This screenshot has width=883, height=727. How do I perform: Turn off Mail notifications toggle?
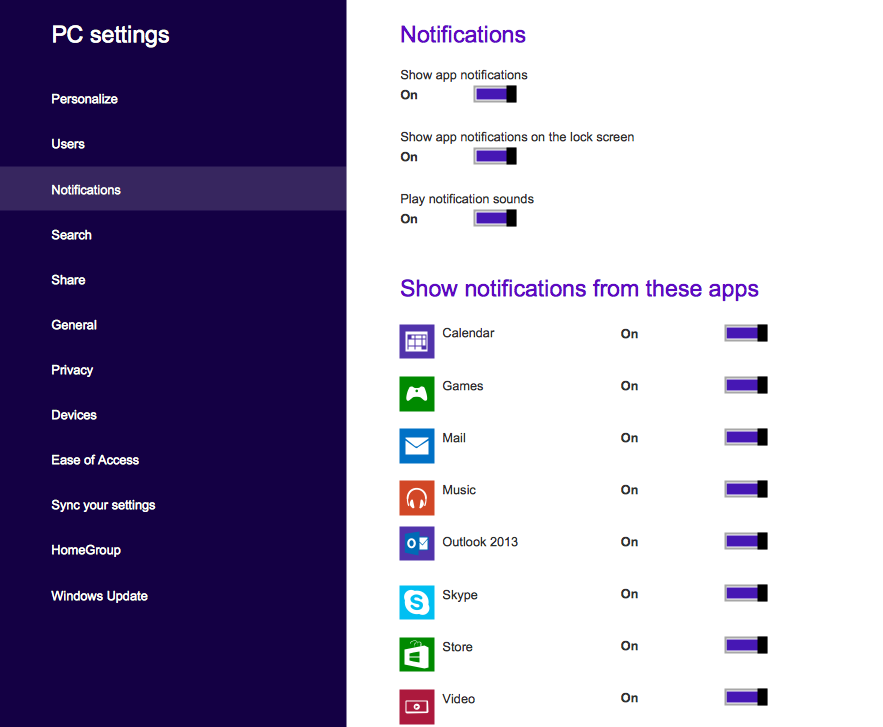pos(746,438)
